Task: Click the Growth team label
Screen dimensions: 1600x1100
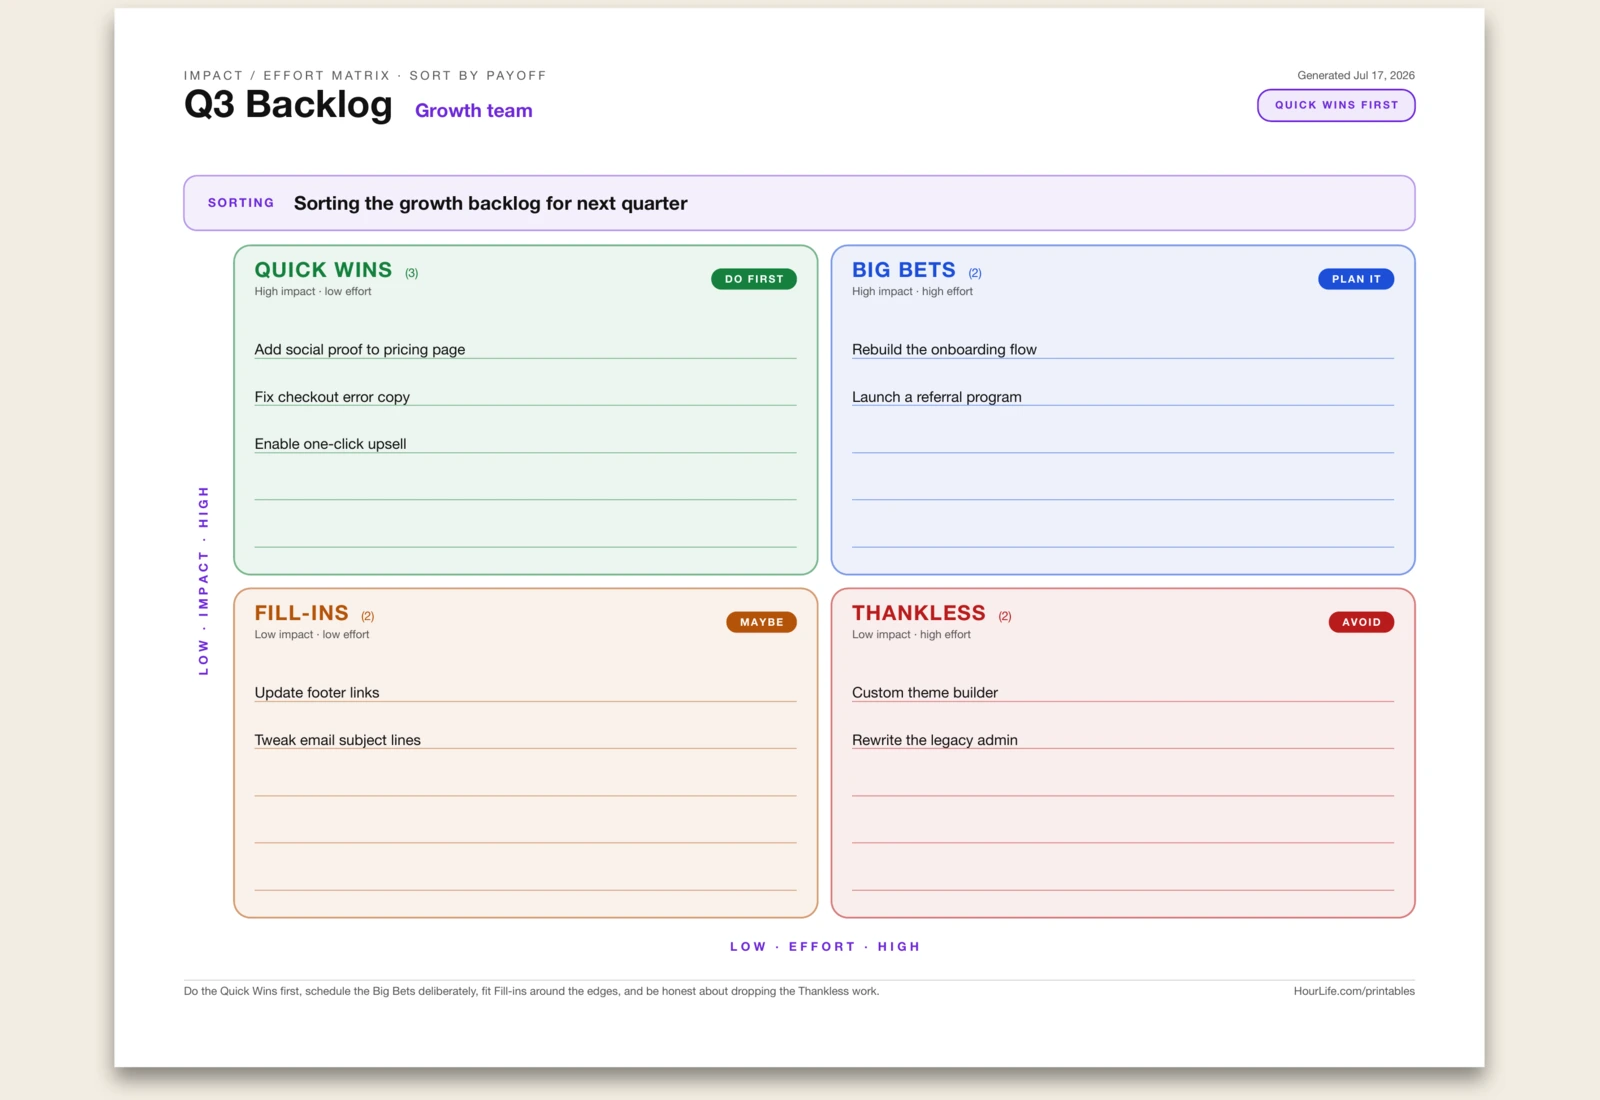Action: (x=474, y=110)
